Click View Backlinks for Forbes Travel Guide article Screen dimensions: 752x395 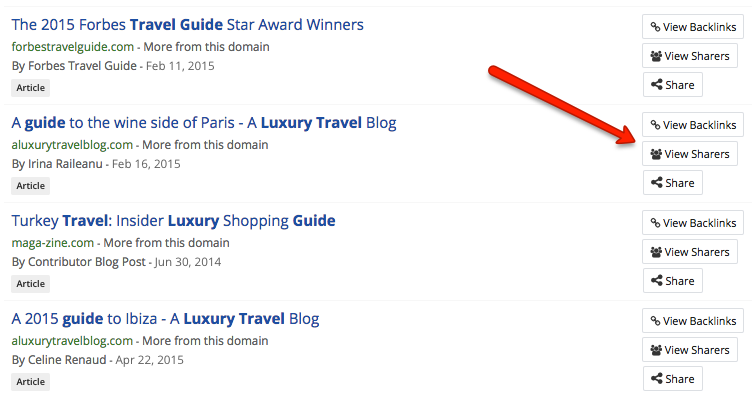[693, 27]
